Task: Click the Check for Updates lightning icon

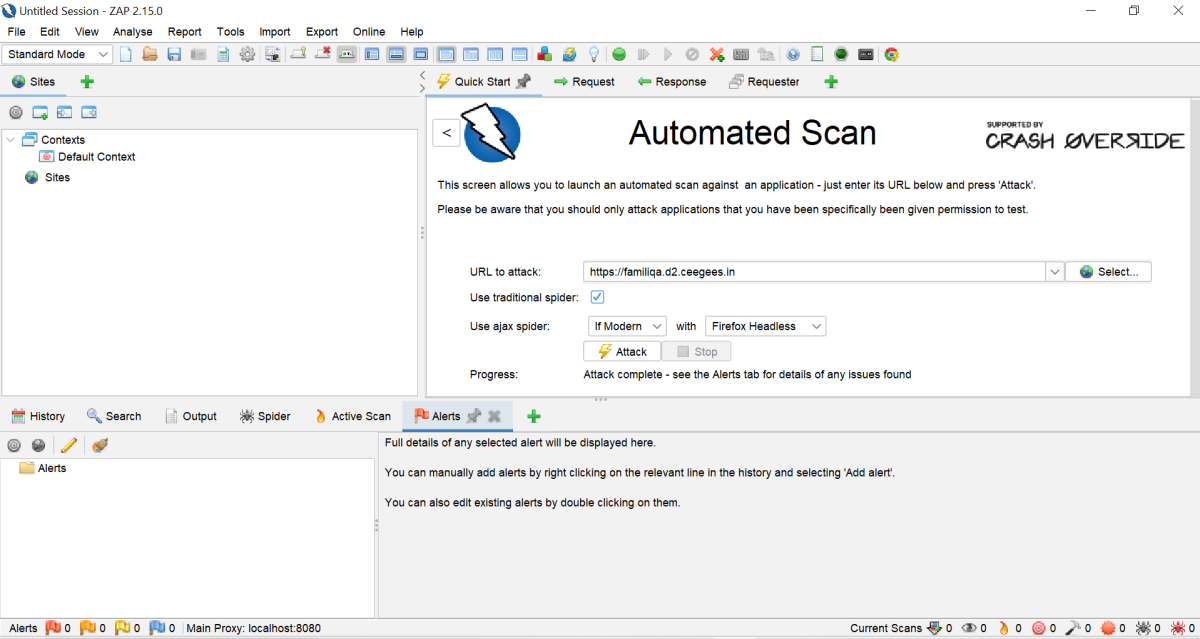Action: coord(569,54)
